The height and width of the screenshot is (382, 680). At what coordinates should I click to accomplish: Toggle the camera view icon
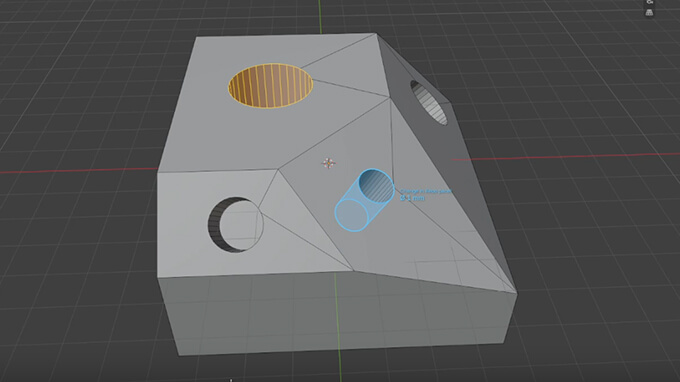(x=649, y=2)
